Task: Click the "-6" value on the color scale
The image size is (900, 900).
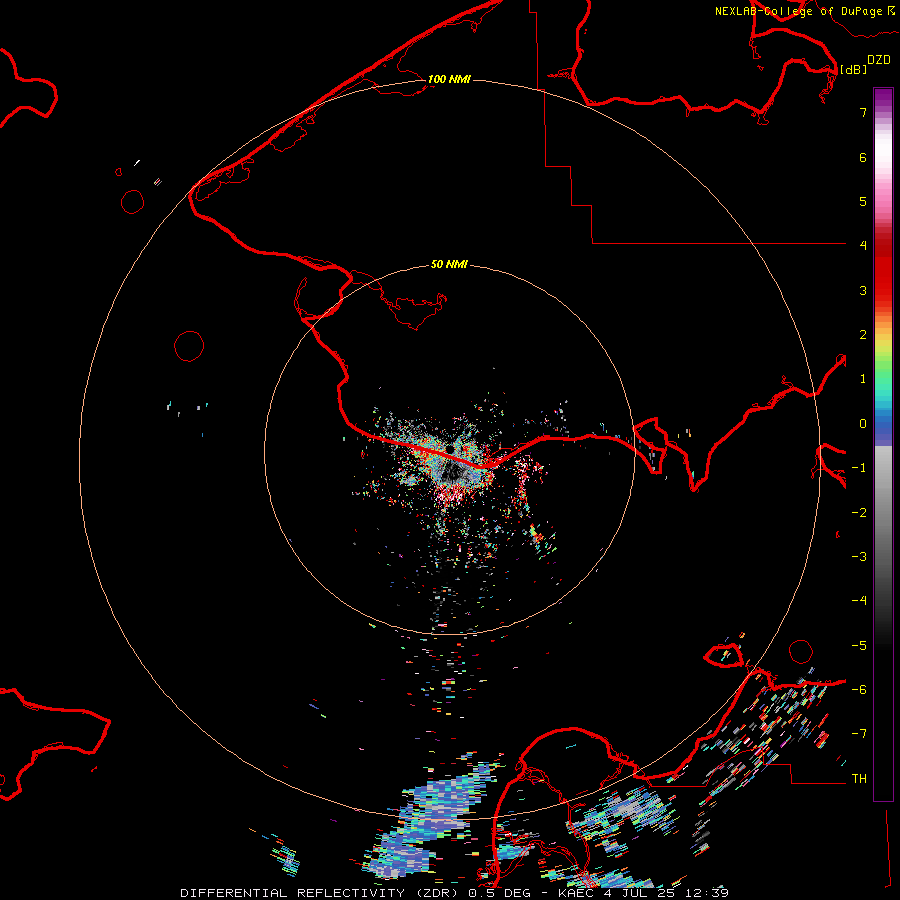Action: point(859,690)
